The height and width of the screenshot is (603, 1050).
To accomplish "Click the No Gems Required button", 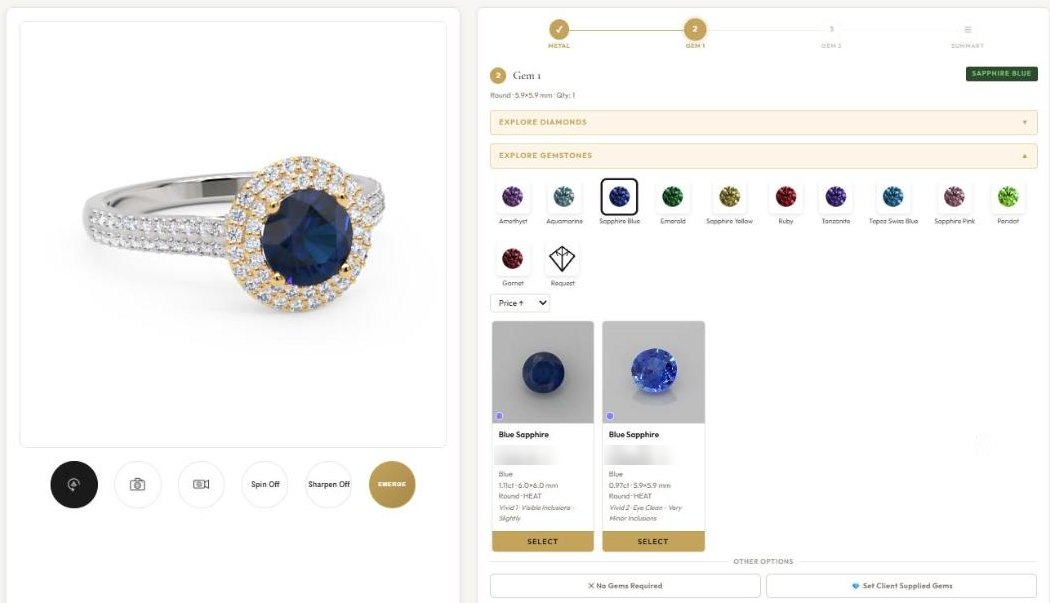I will click(625, 586).
